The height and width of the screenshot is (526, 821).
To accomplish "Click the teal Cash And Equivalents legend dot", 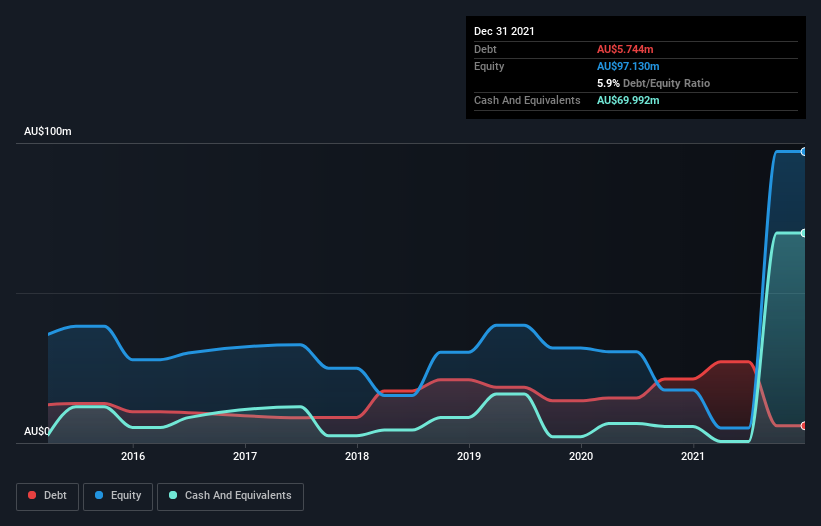I will [x=173, y=495].
